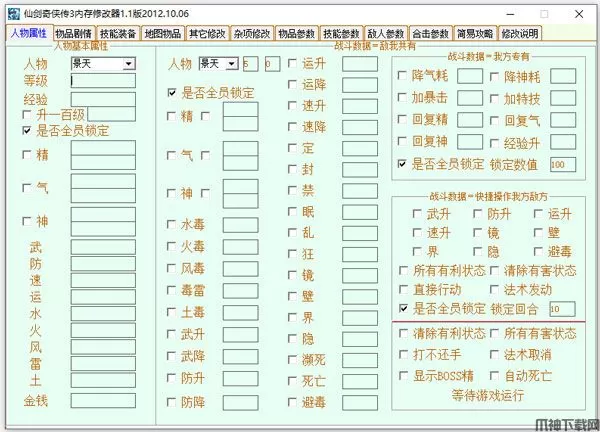
Task: Select the 地图物品 tab
Action: pos(163,34)
